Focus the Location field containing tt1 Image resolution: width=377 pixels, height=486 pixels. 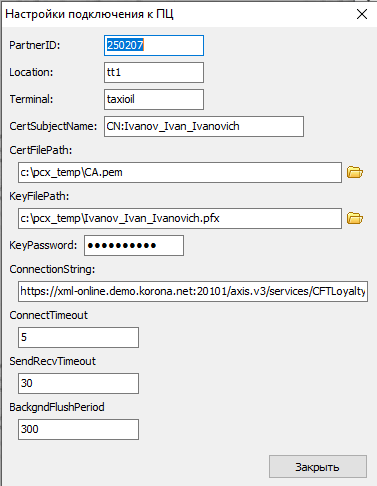[x=154, y=72]
